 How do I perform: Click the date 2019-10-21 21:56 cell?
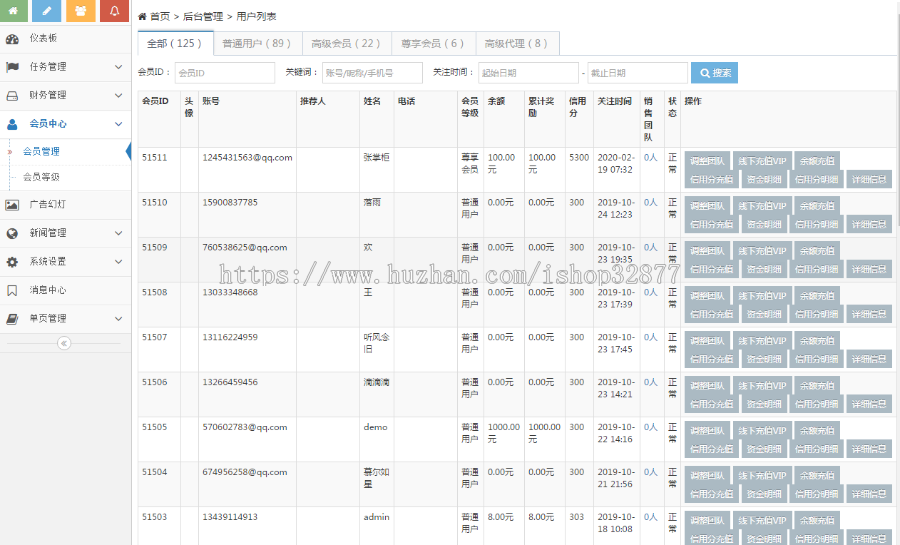615,478
